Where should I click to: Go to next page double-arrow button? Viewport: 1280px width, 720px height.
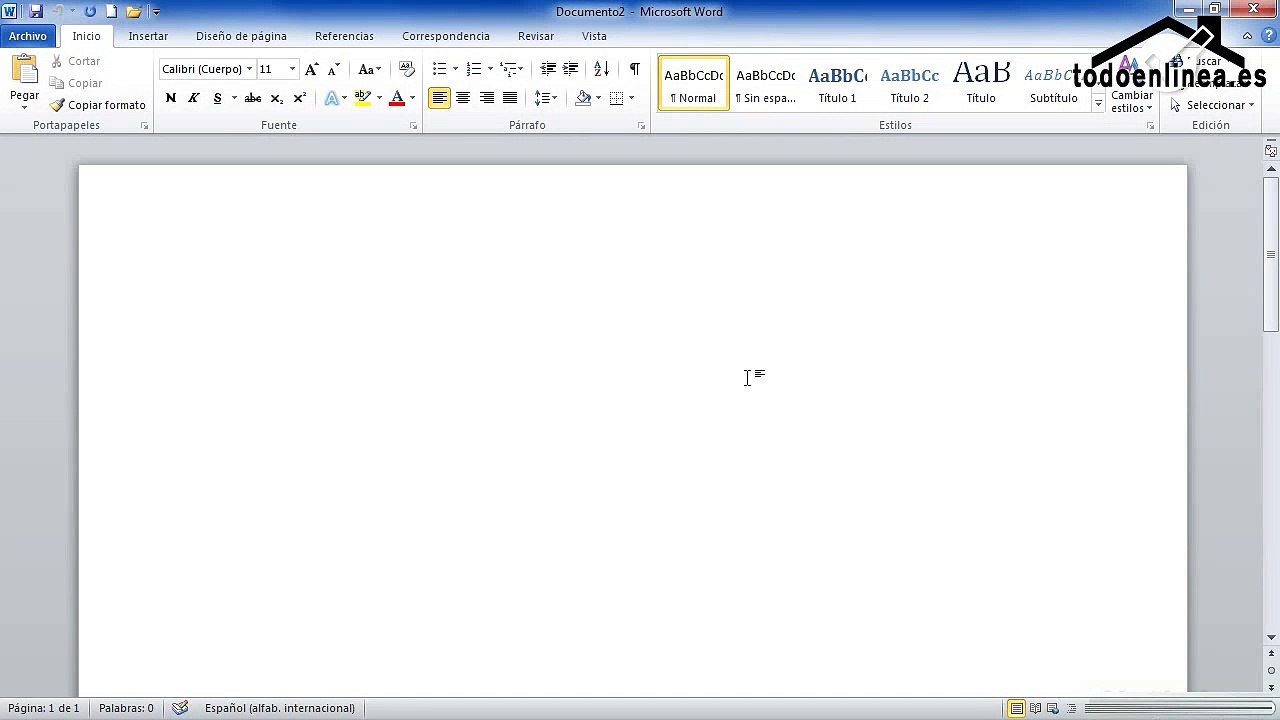coord(1272,688)
